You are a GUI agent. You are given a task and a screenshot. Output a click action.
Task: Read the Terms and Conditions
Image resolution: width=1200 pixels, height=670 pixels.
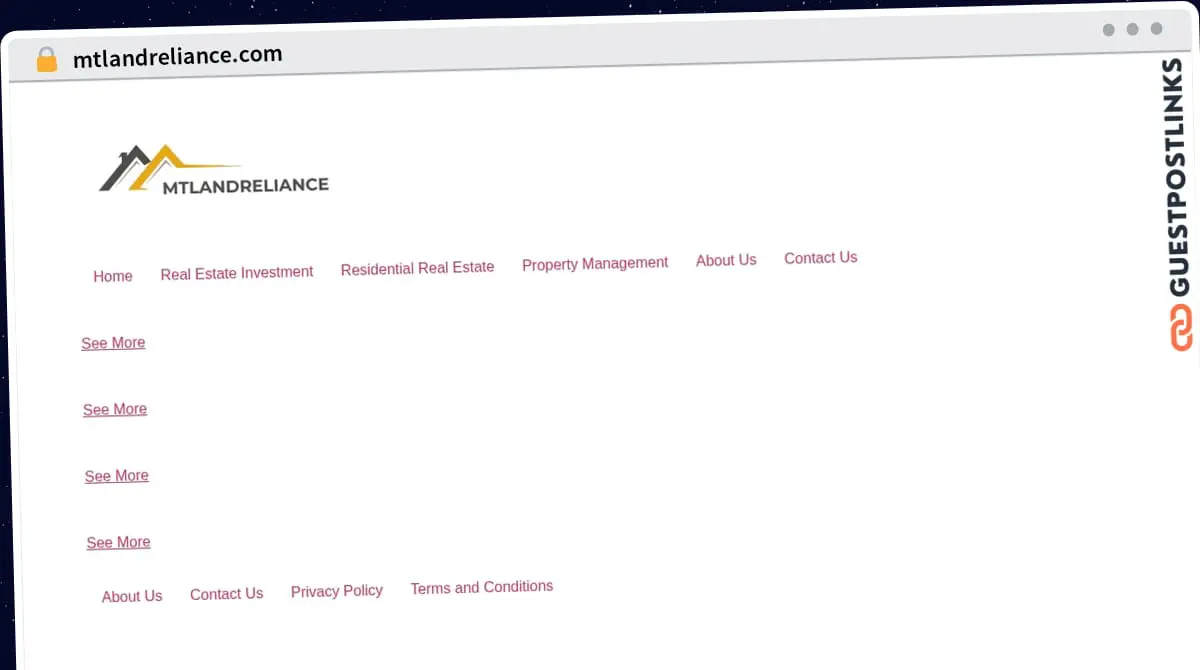click(481, 587)
